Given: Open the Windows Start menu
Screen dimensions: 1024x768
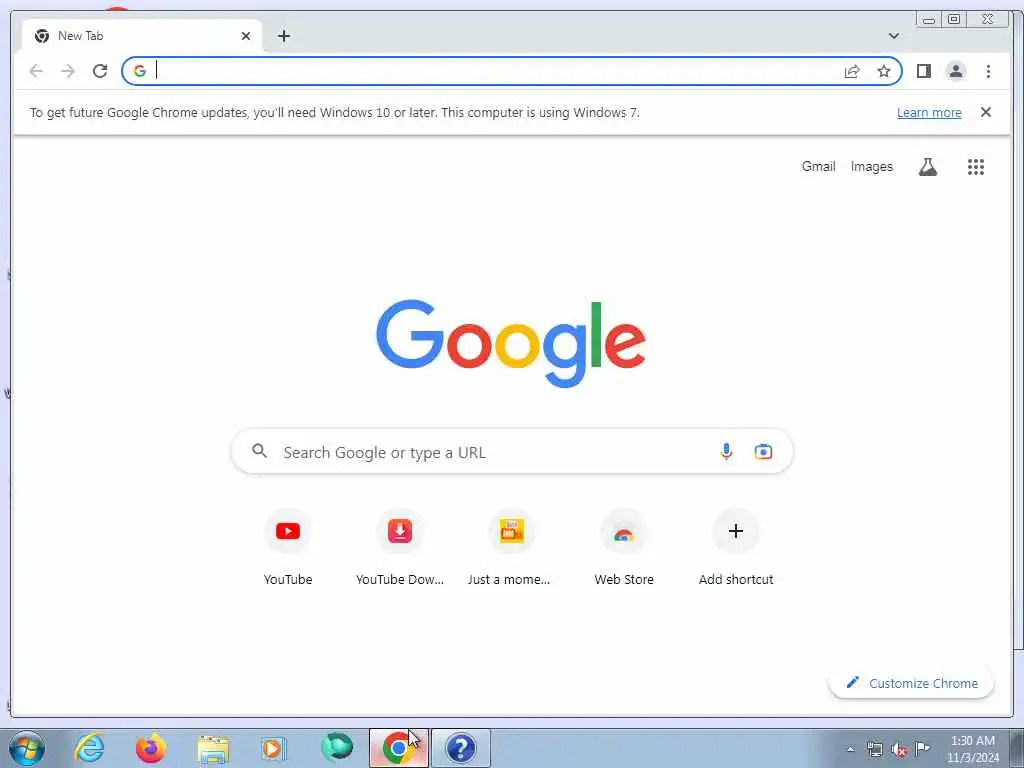Looking at the screenshot, I should (27, 748).
